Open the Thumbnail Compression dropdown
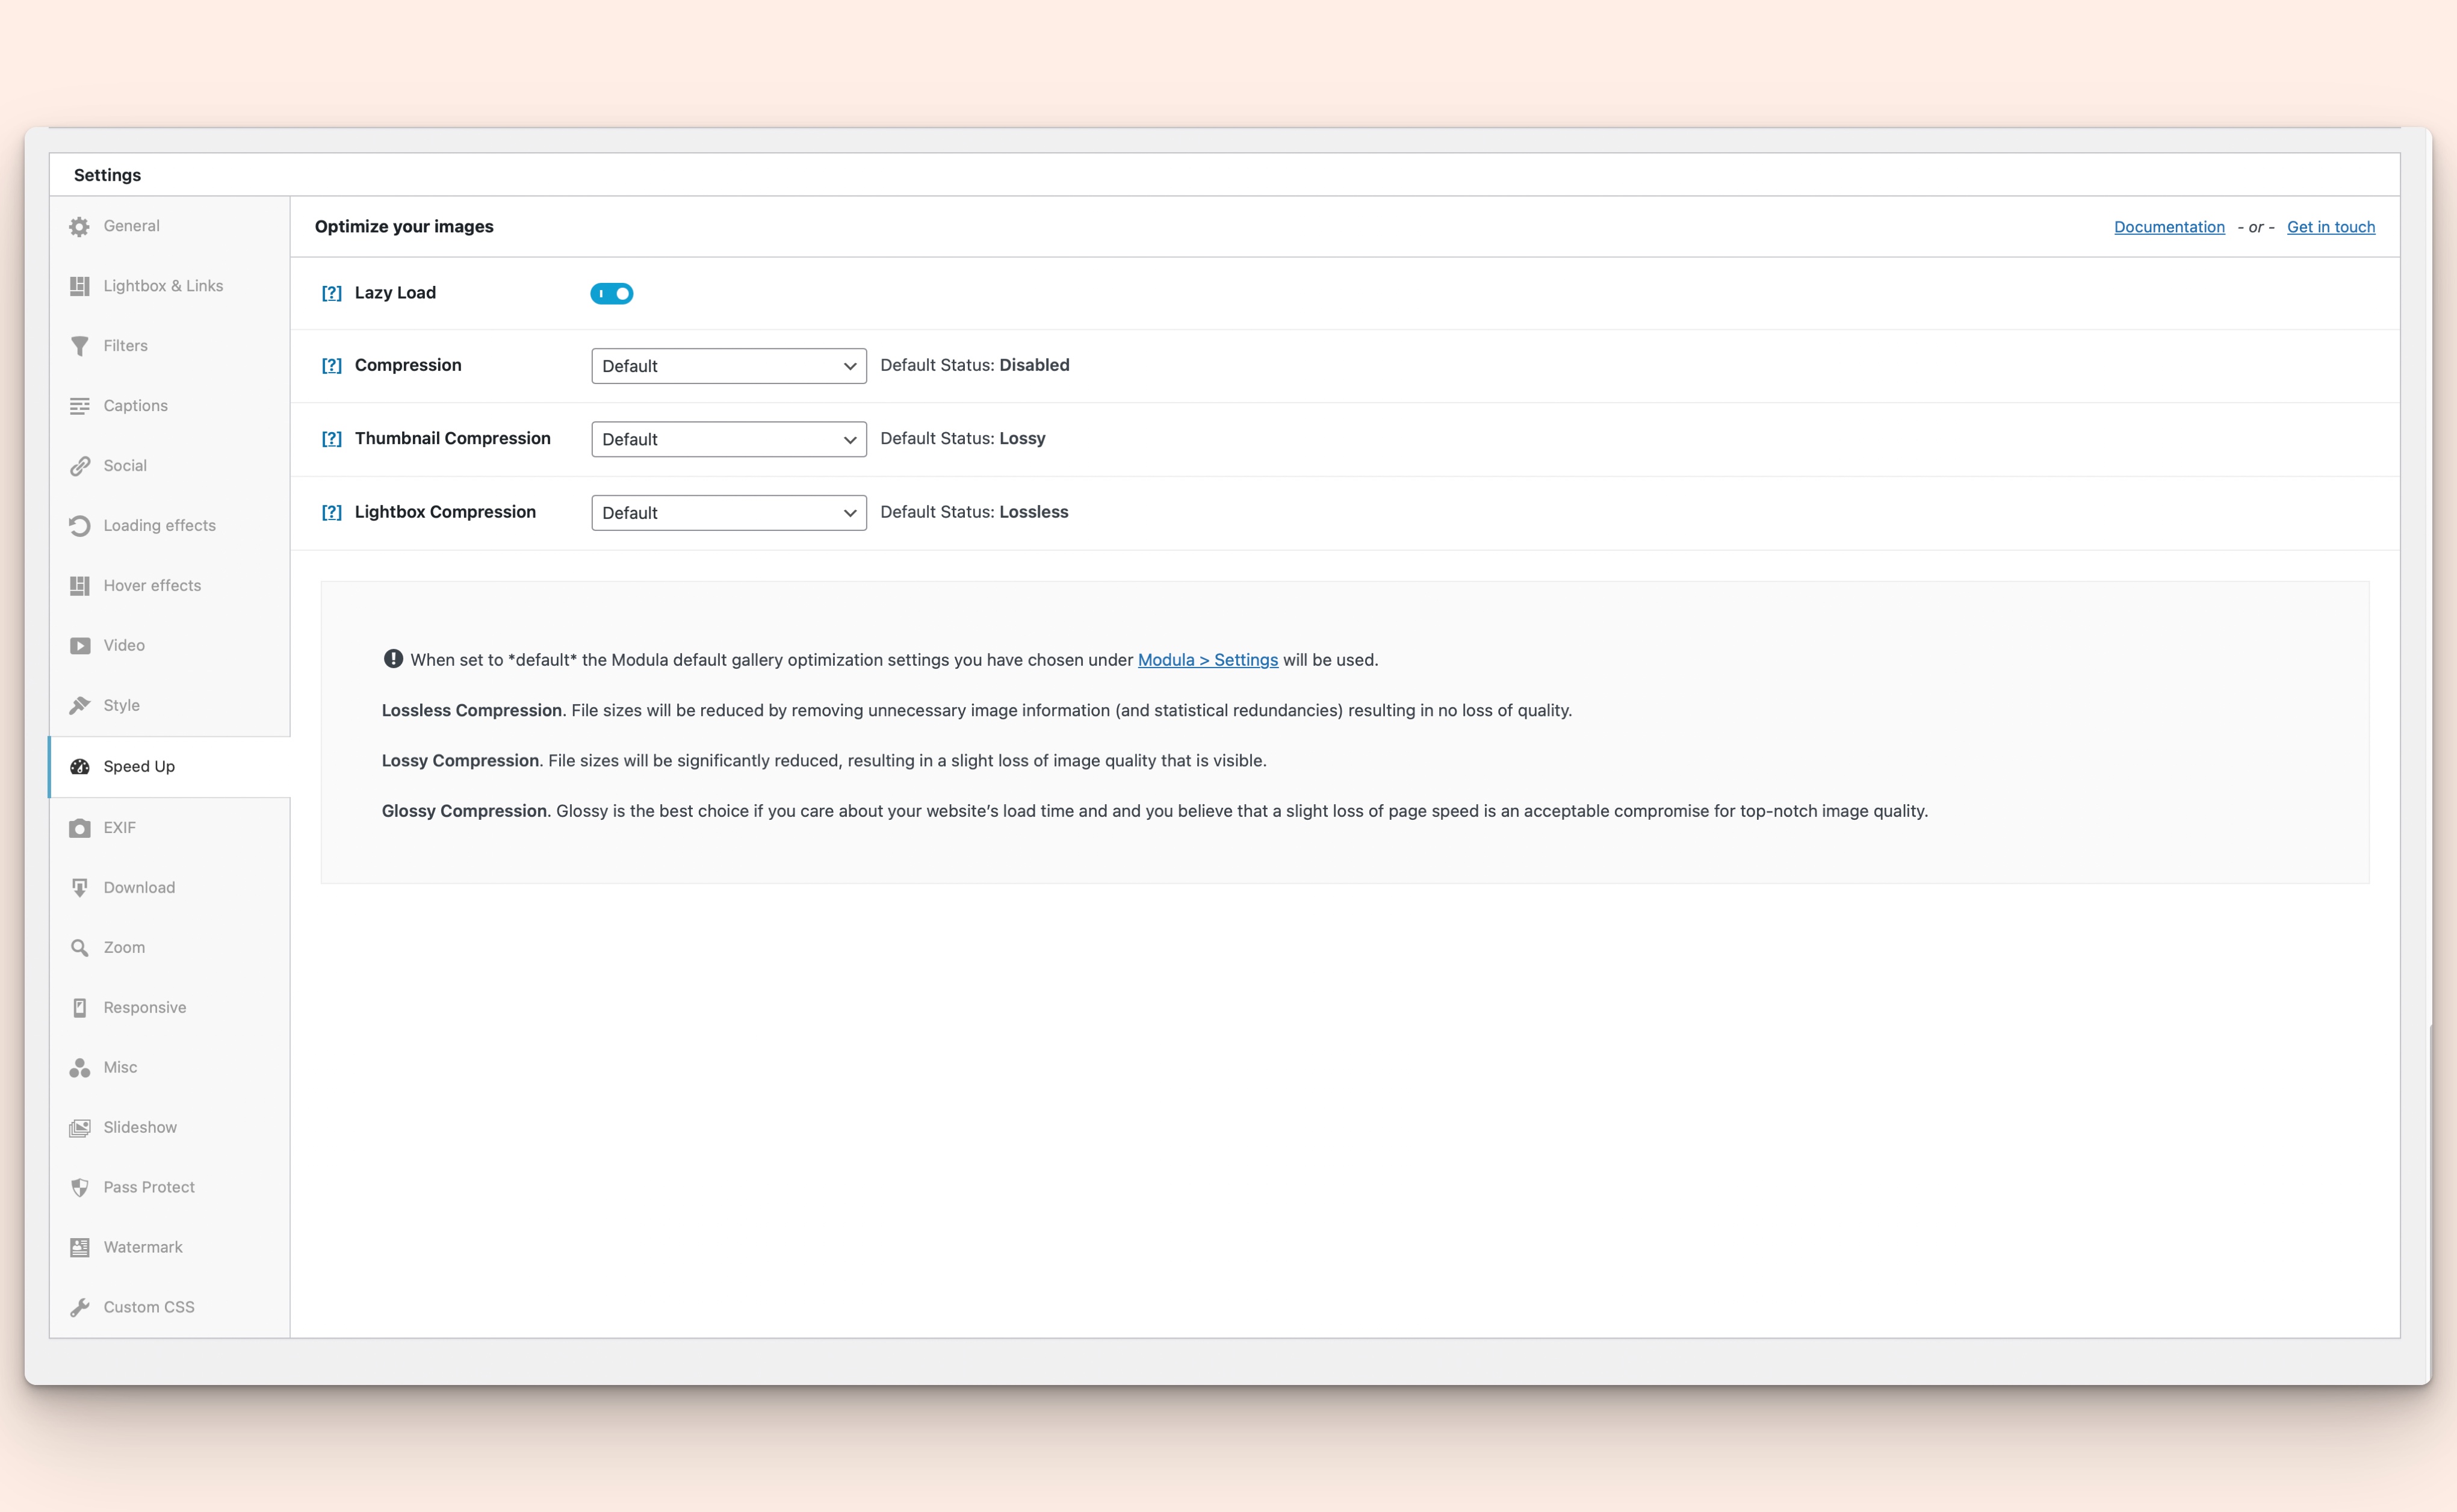Image resolution: width=2457 pixels, height=1512 pixels. click(x=729, y=439)
